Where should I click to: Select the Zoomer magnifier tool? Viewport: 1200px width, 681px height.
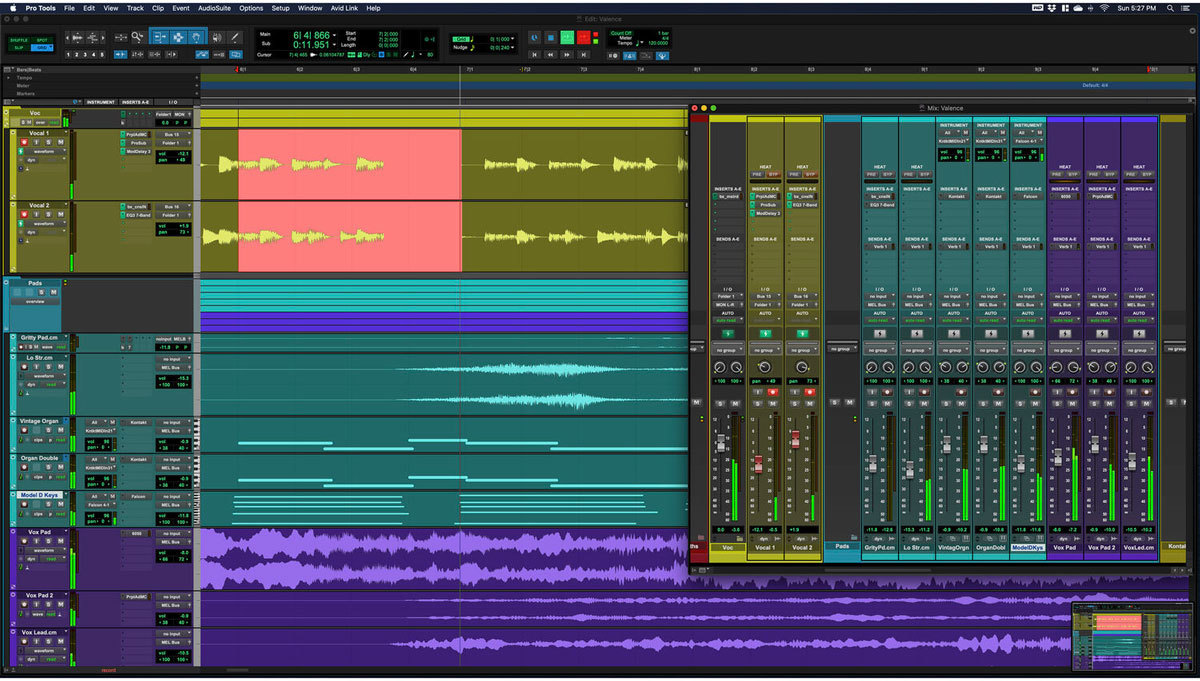[x=137, y=37]
